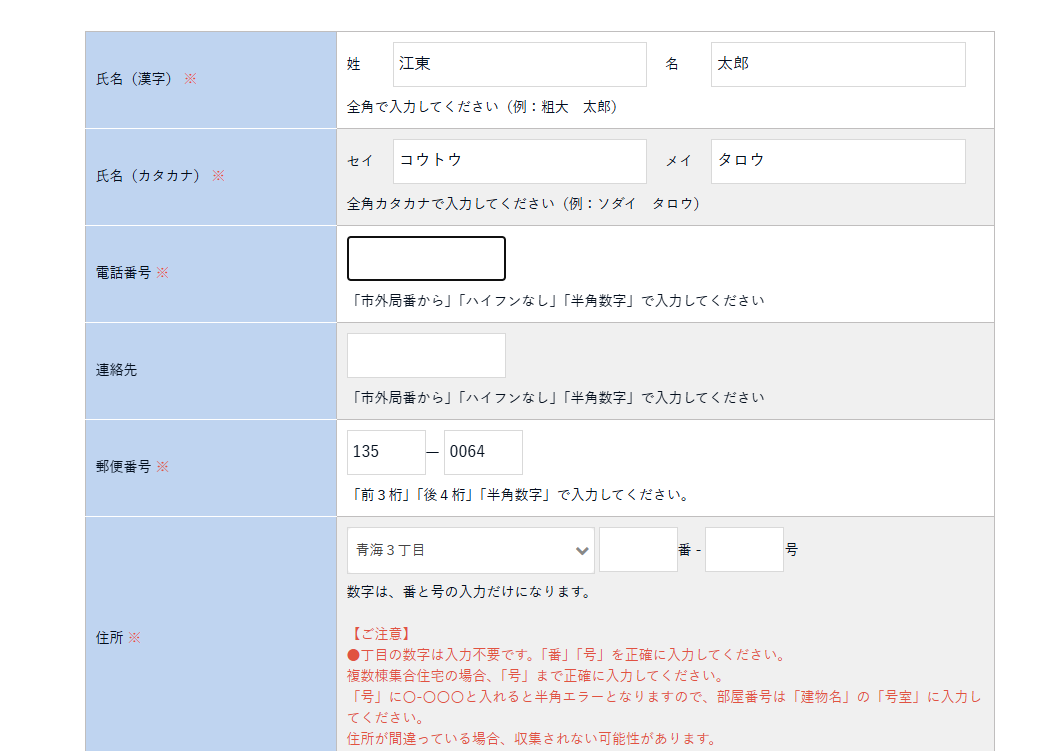
Task: Click the 号 number input field
Action: [x=743, y=550]
